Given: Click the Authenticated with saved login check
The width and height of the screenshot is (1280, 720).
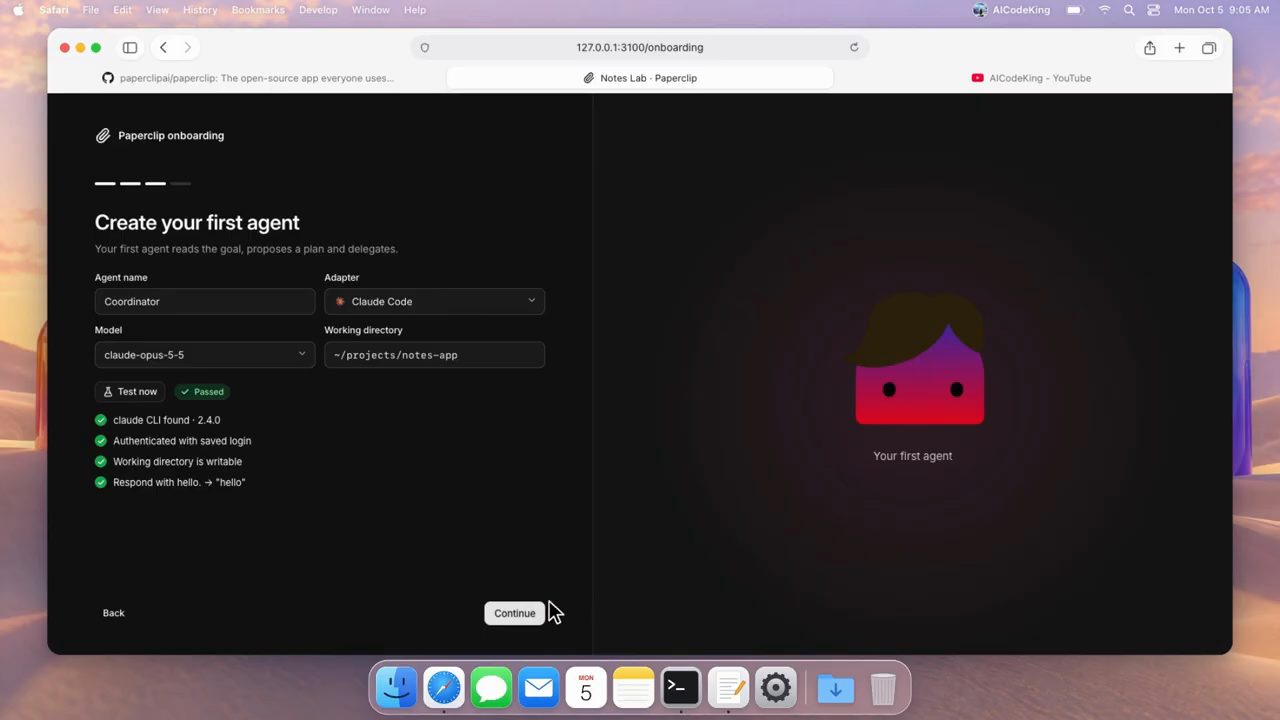Looking at the screenshot, I should point(100,441).
